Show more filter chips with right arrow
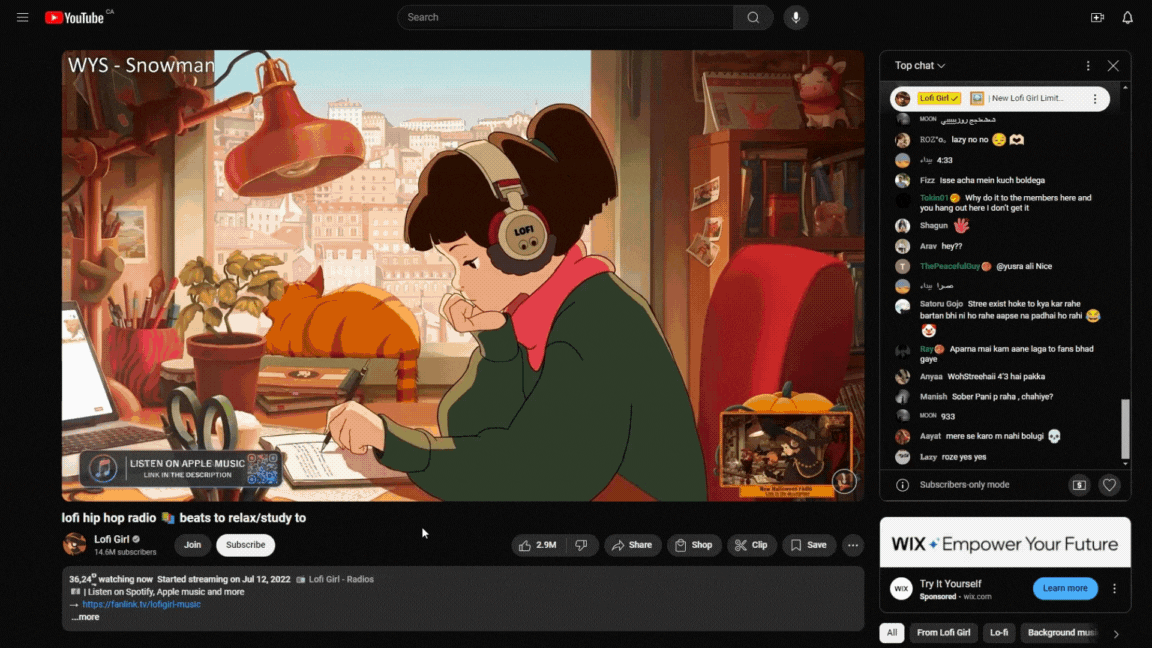 click(1116, 633)
